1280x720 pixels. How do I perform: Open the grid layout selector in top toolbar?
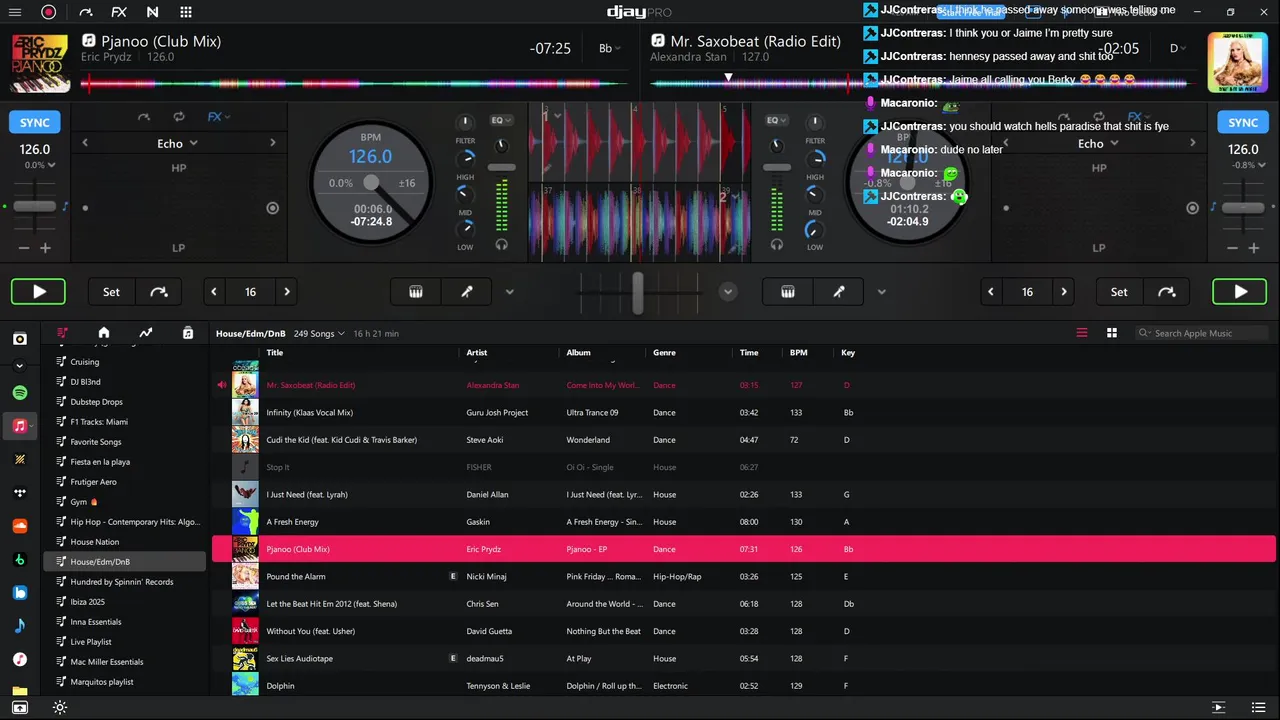point(186,12)
